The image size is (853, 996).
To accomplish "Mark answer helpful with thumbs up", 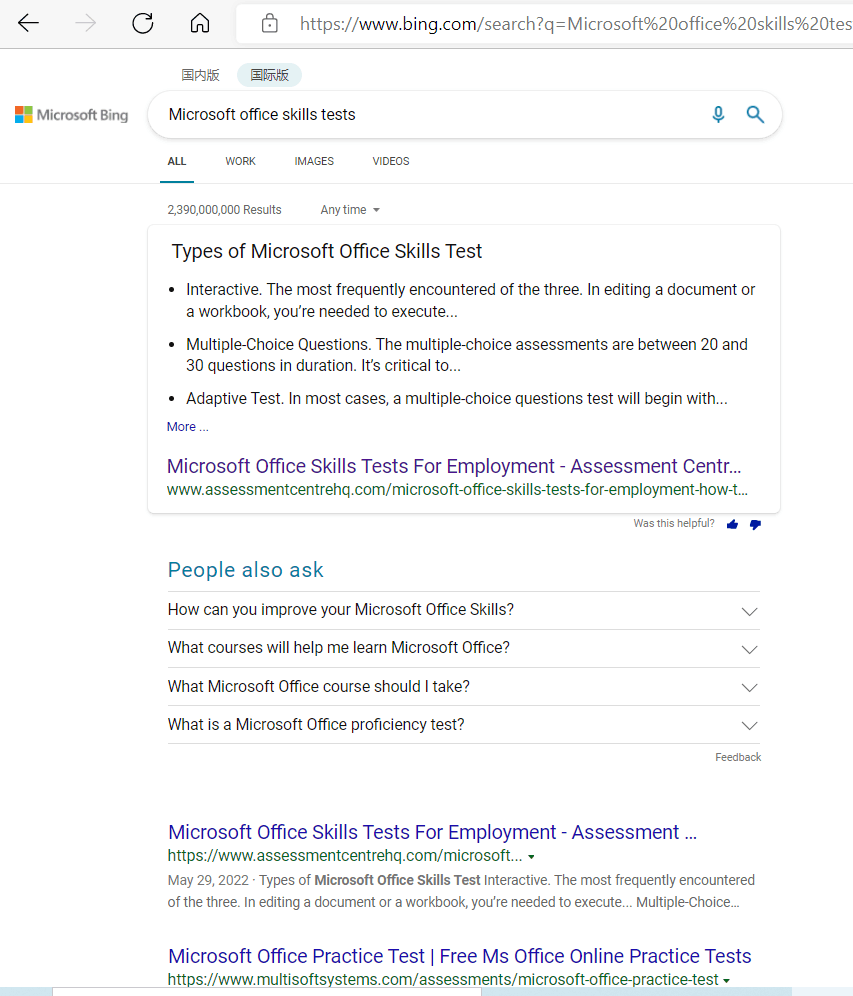I will pos(732,524).
